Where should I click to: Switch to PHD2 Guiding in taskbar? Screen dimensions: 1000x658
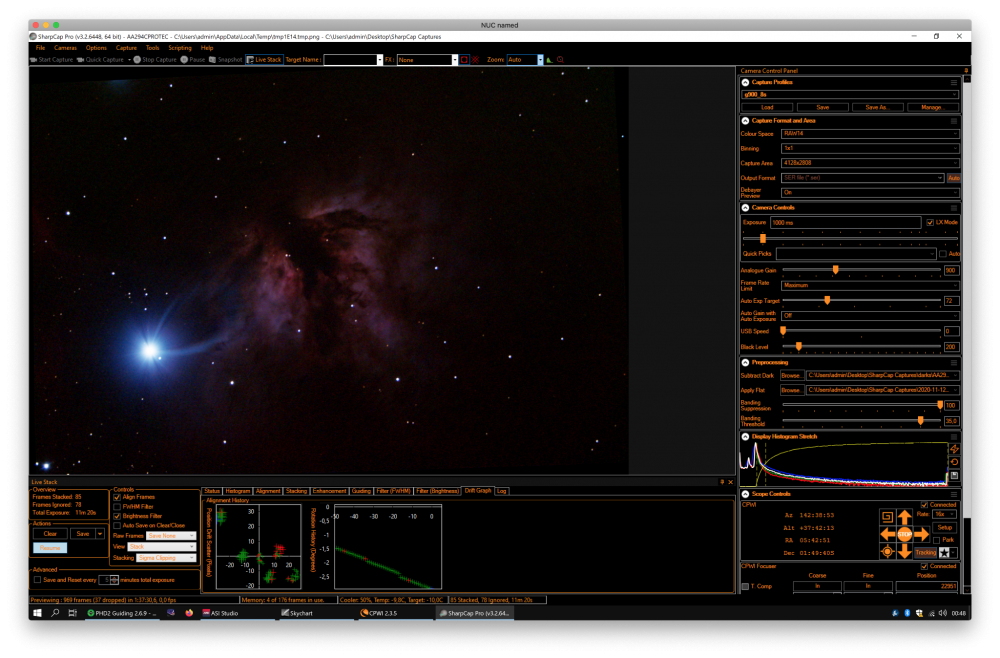[121, 613]
